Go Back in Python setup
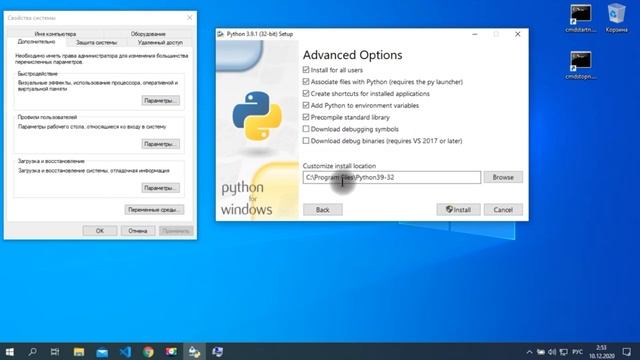The image size is (640, 360). coord(322,209)
